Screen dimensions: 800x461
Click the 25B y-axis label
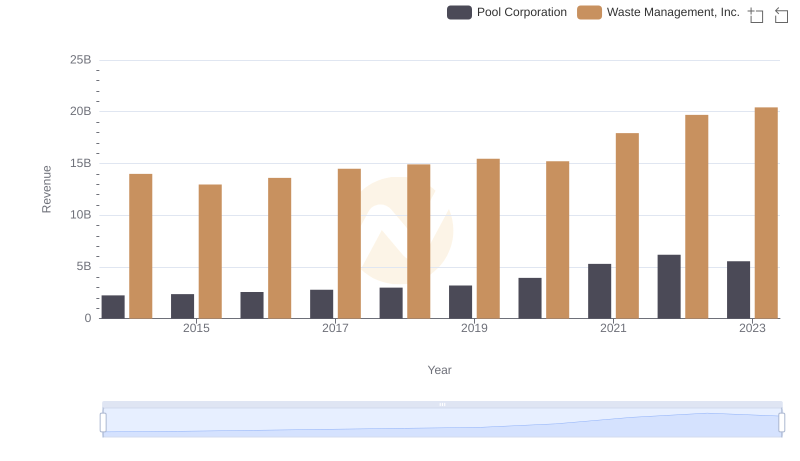pyautogui.click(x=81, y=60)
